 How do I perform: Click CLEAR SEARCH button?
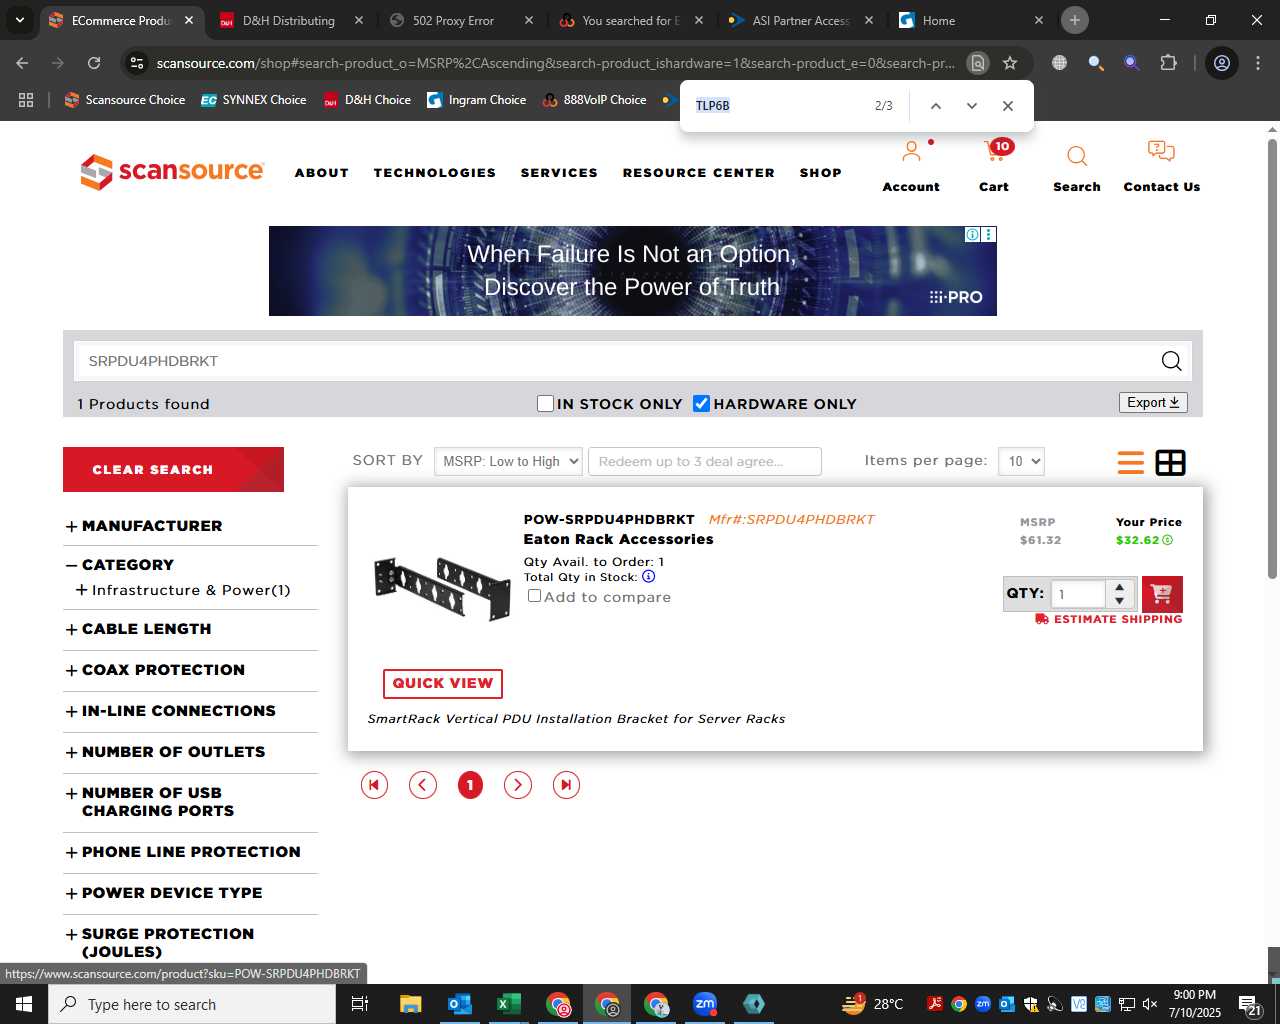pos(173,469)
